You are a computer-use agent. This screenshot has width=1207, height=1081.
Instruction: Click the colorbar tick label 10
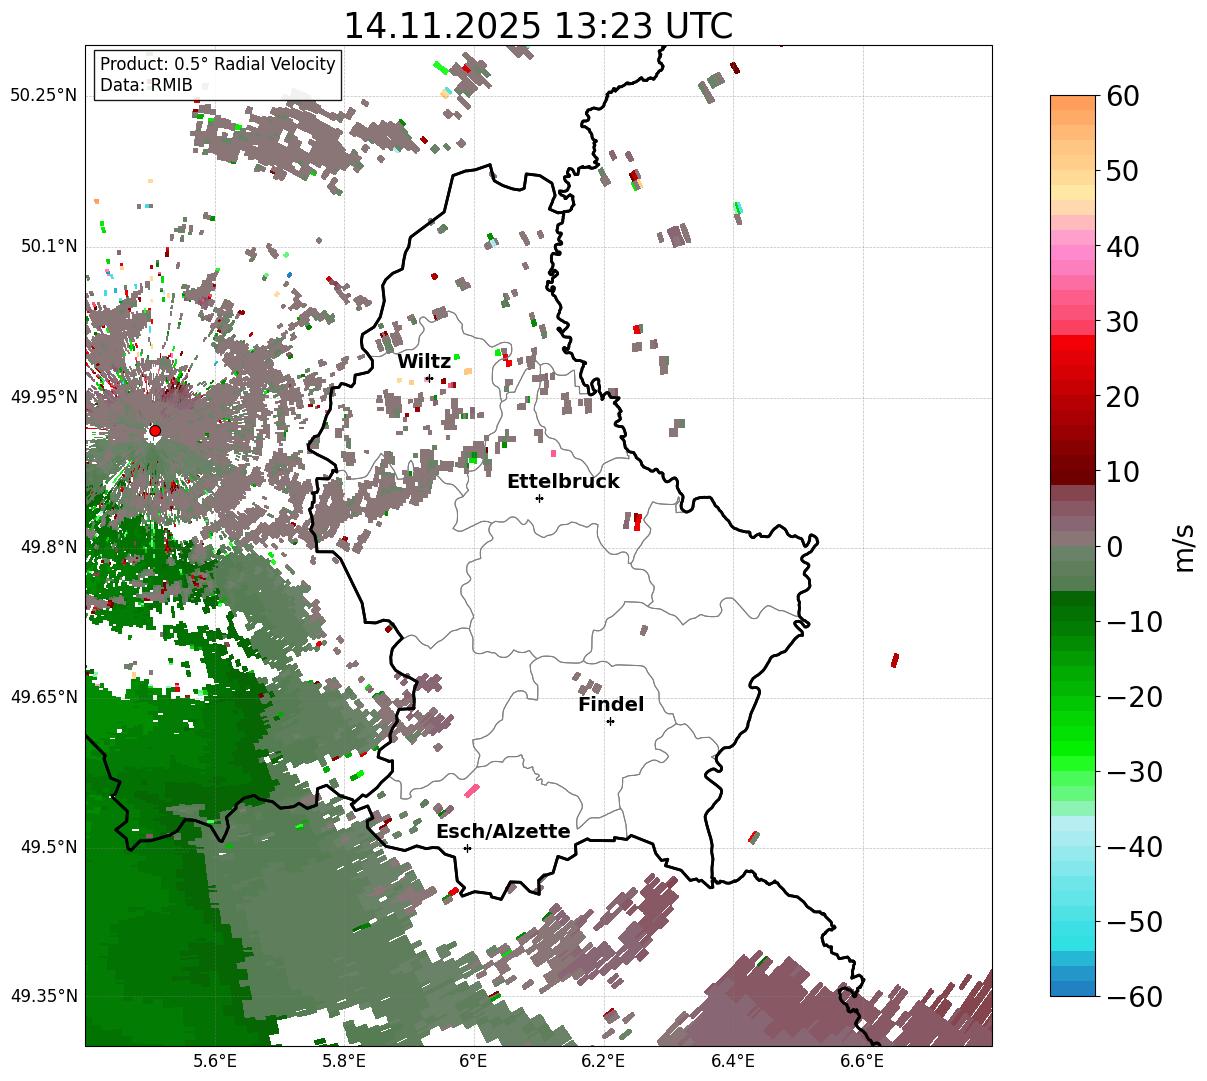pos(1121,471)
